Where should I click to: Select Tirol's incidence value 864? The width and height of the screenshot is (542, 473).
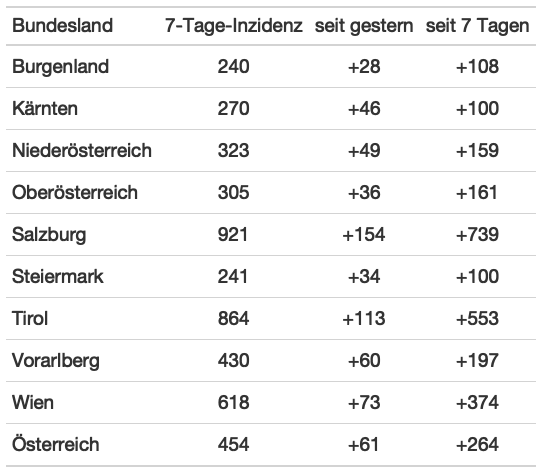tap(233, 318)
